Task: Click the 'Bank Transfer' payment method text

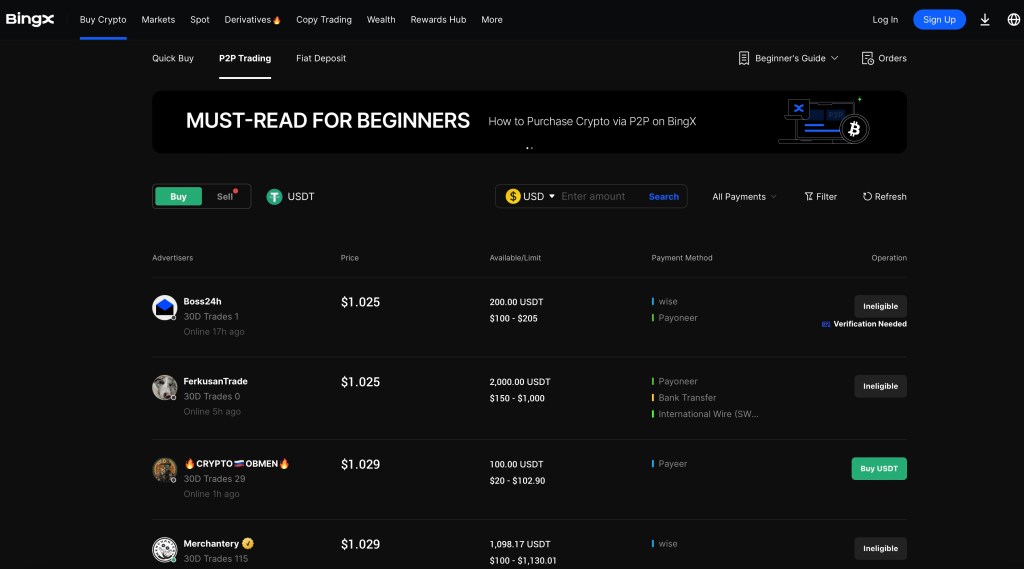Action: 687,397
